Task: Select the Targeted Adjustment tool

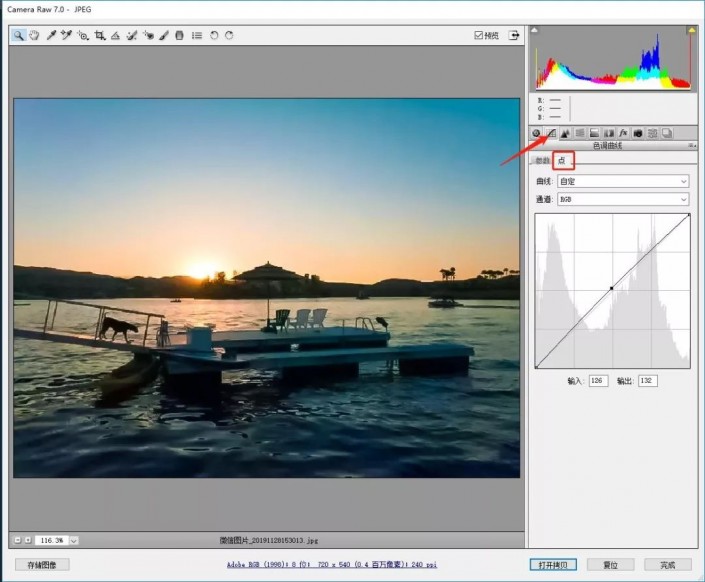Action: tap(83, 35)
